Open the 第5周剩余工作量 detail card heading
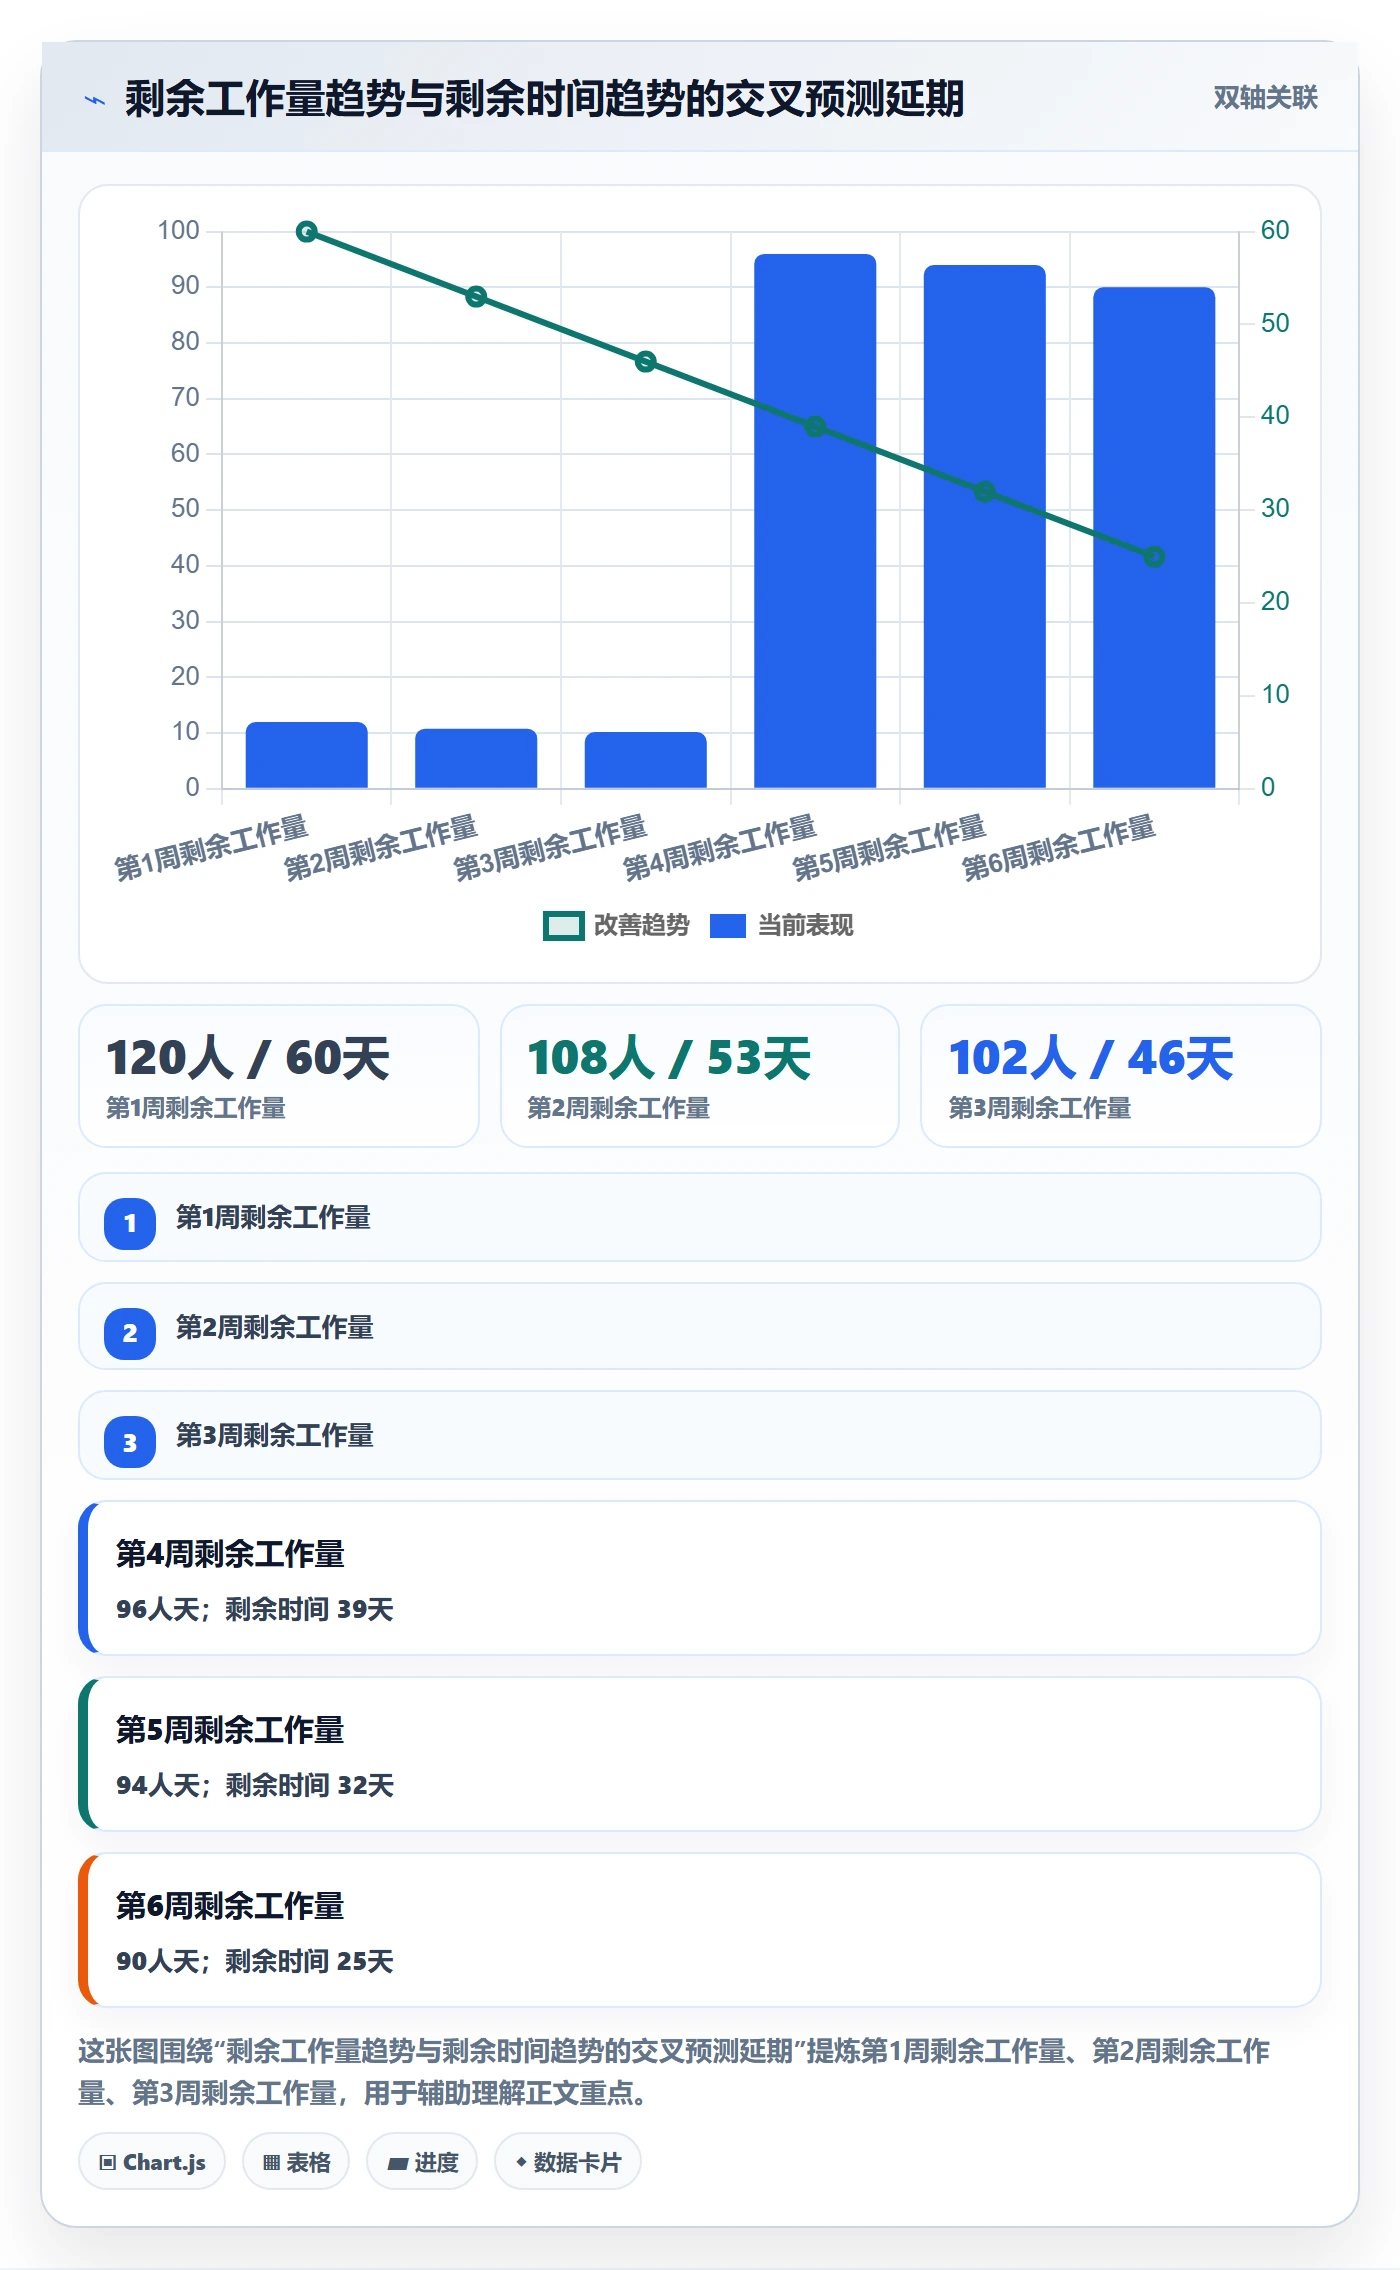 (x=230, y=1730)
